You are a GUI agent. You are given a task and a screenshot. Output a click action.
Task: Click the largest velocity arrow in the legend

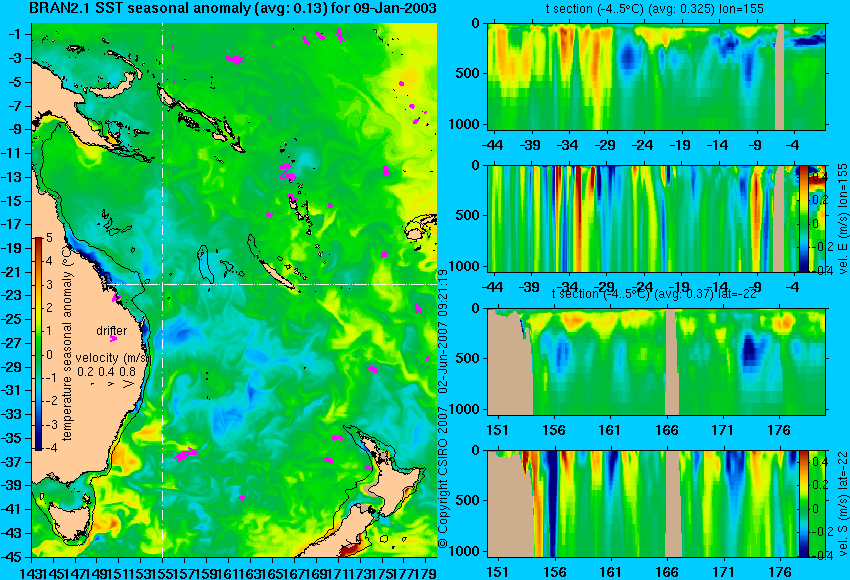(129, 384)
